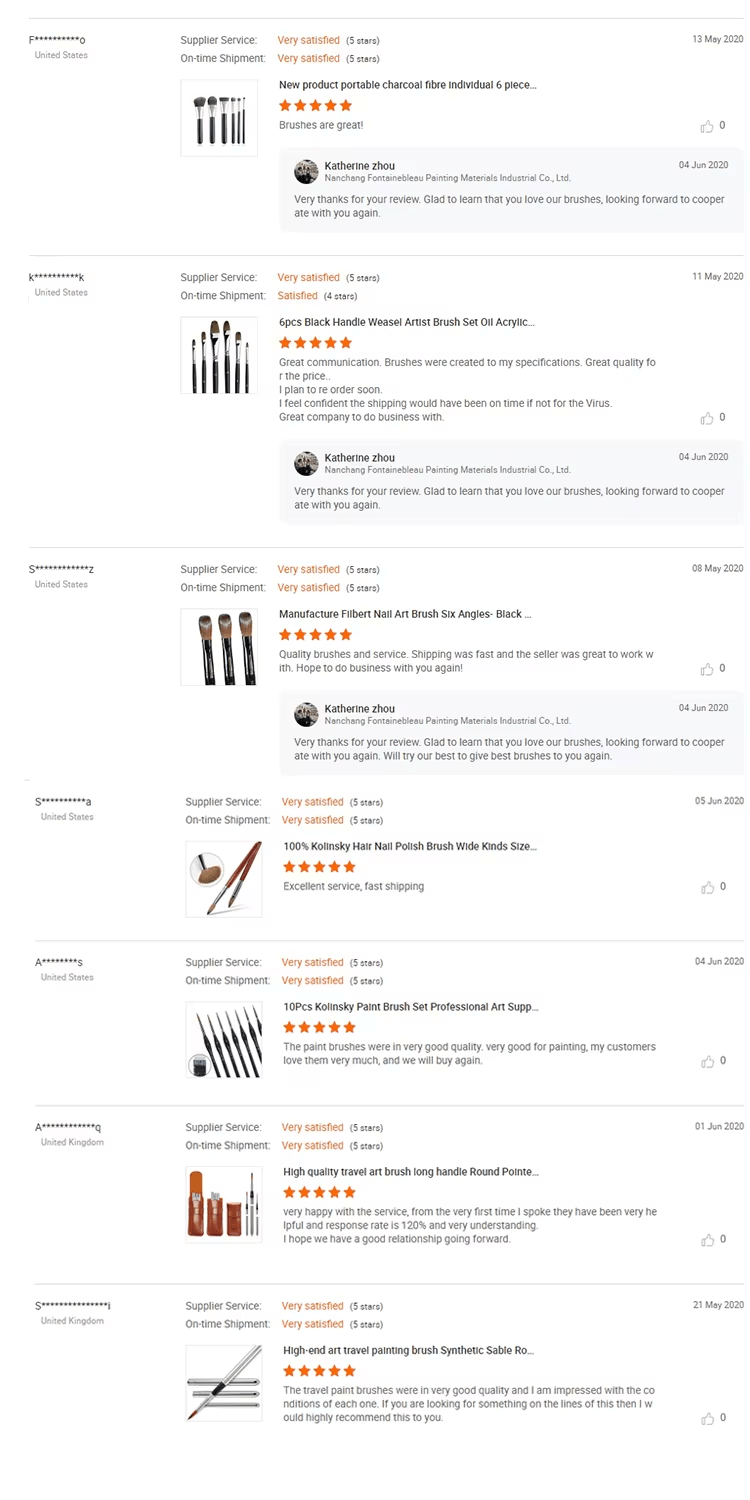
Task: Like the "Brushes are great!" review
Action: [707, 126]
